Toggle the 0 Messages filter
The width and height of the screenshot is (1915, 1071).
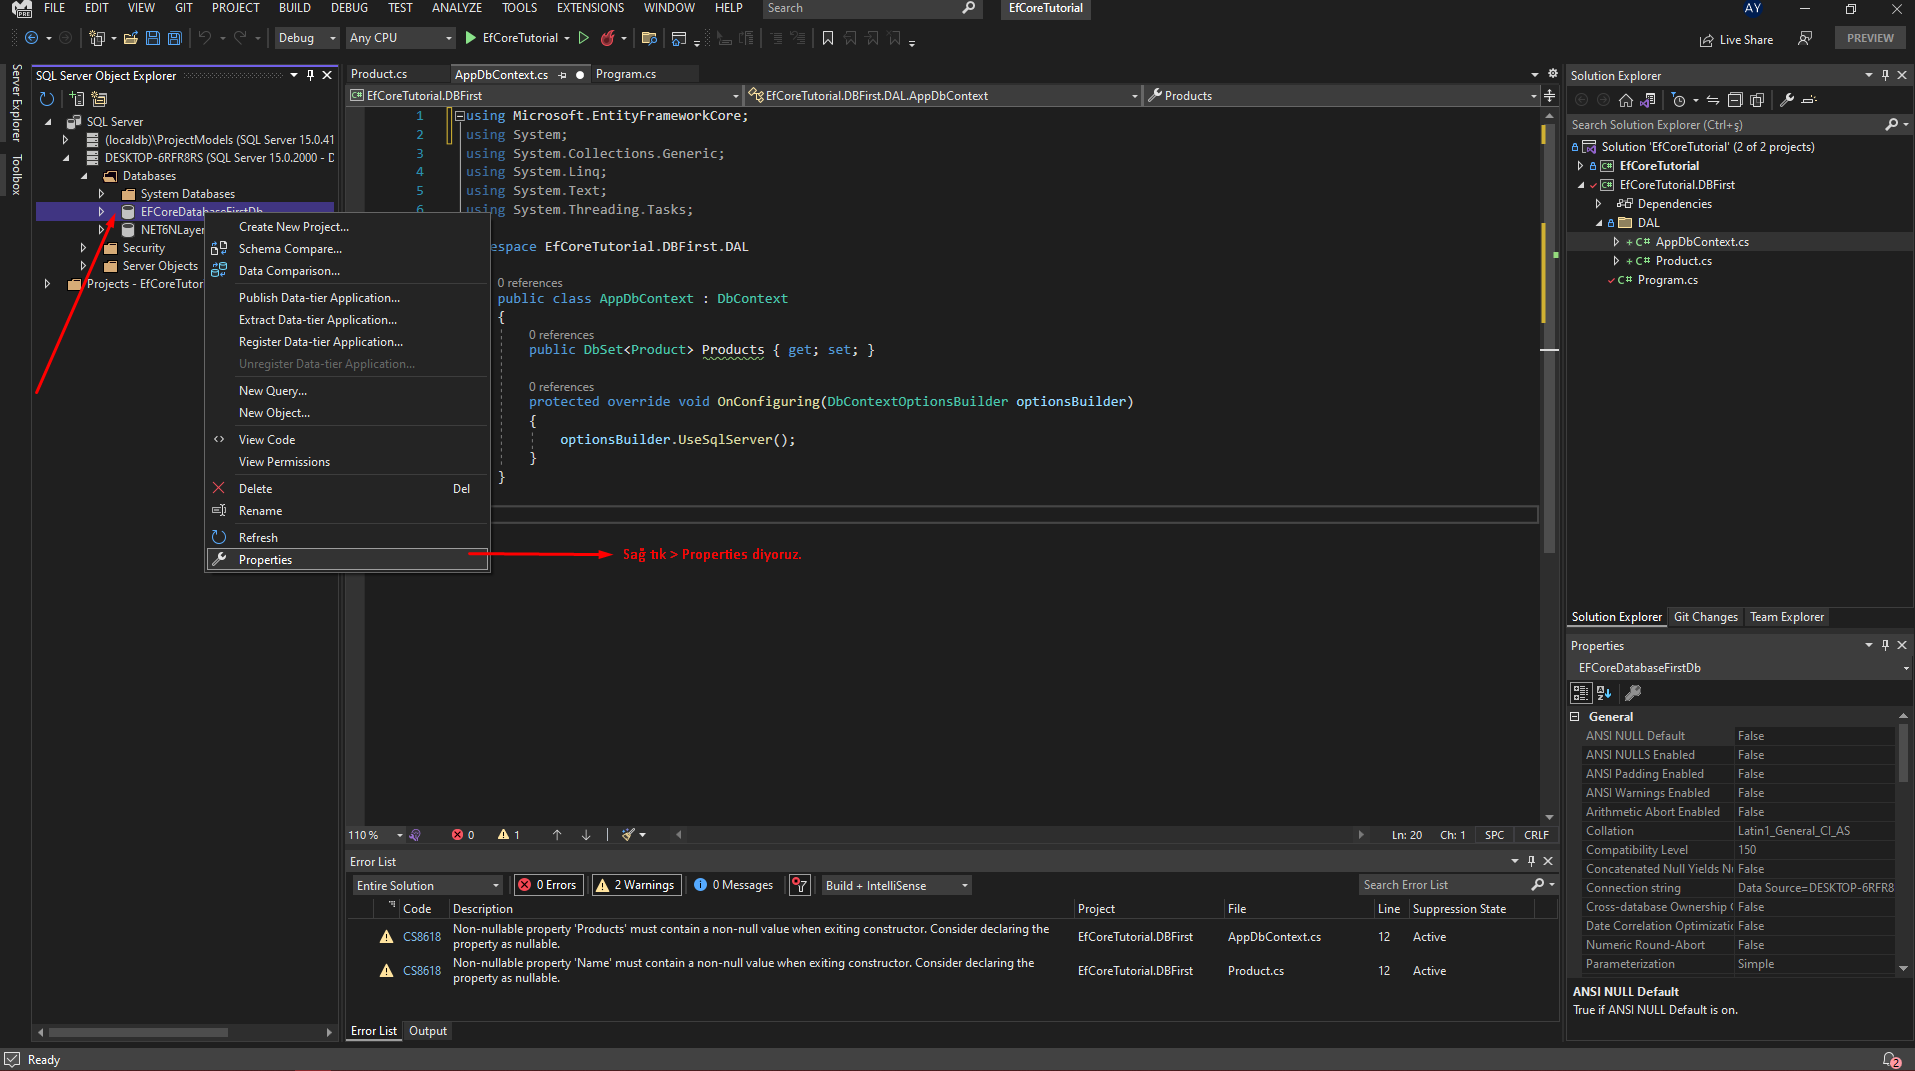pos(733,885)
